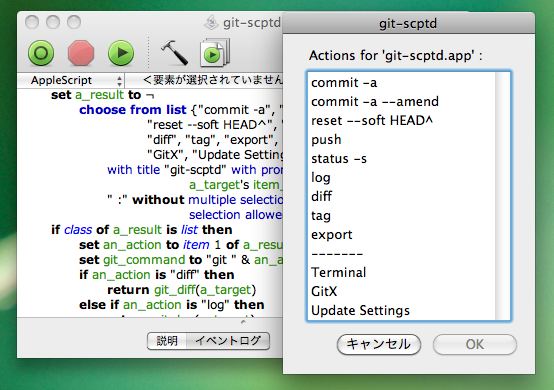Click the close button of script editor window

(32, 22)
